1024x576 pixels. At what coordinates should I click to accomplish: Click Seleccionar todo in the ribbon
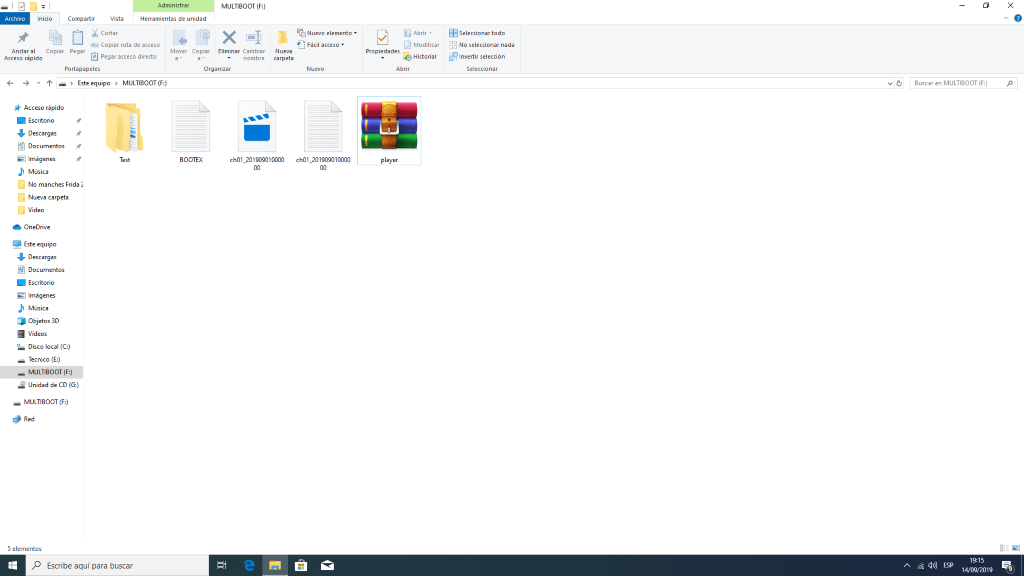pos(480,33)
